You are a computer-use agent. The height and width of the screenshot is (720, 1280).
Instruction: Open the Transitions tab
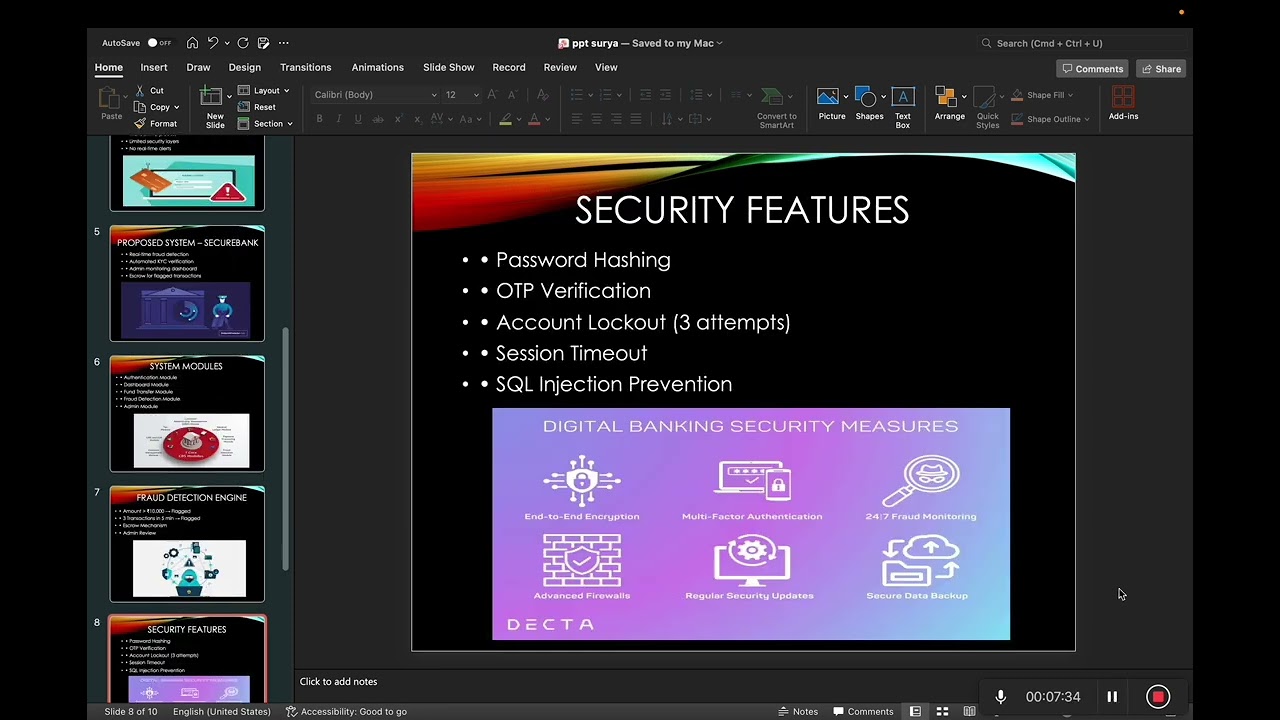click(305, 67)
